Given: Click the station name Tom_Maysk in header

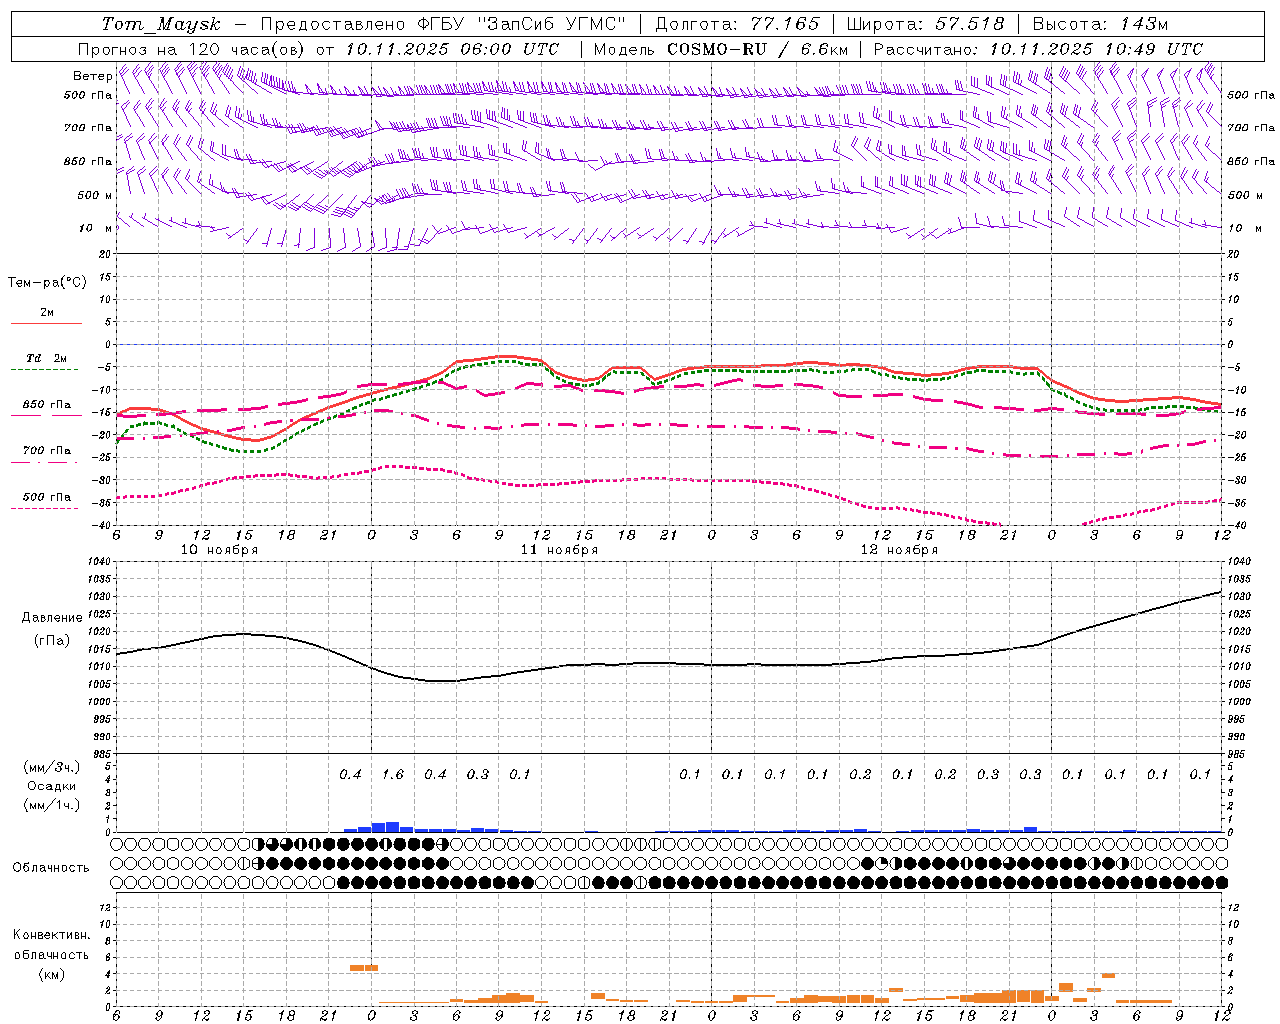Looking at the screenshot, I should [162, 24].
